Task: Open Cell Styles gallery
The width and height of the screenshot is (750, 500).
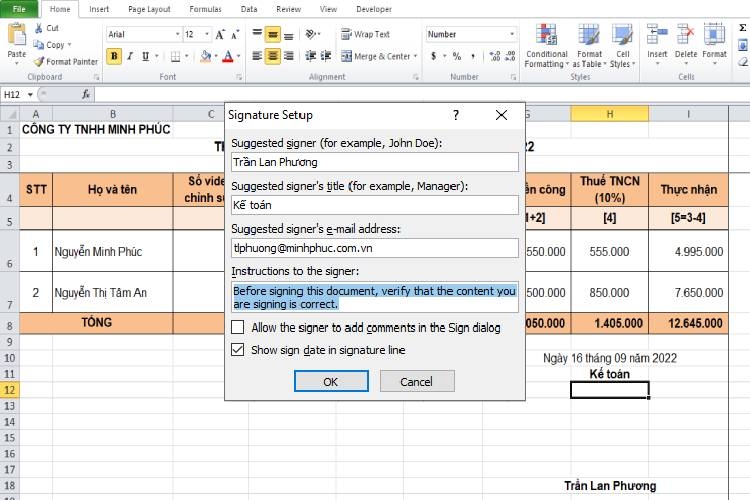Action: (622, 46)
